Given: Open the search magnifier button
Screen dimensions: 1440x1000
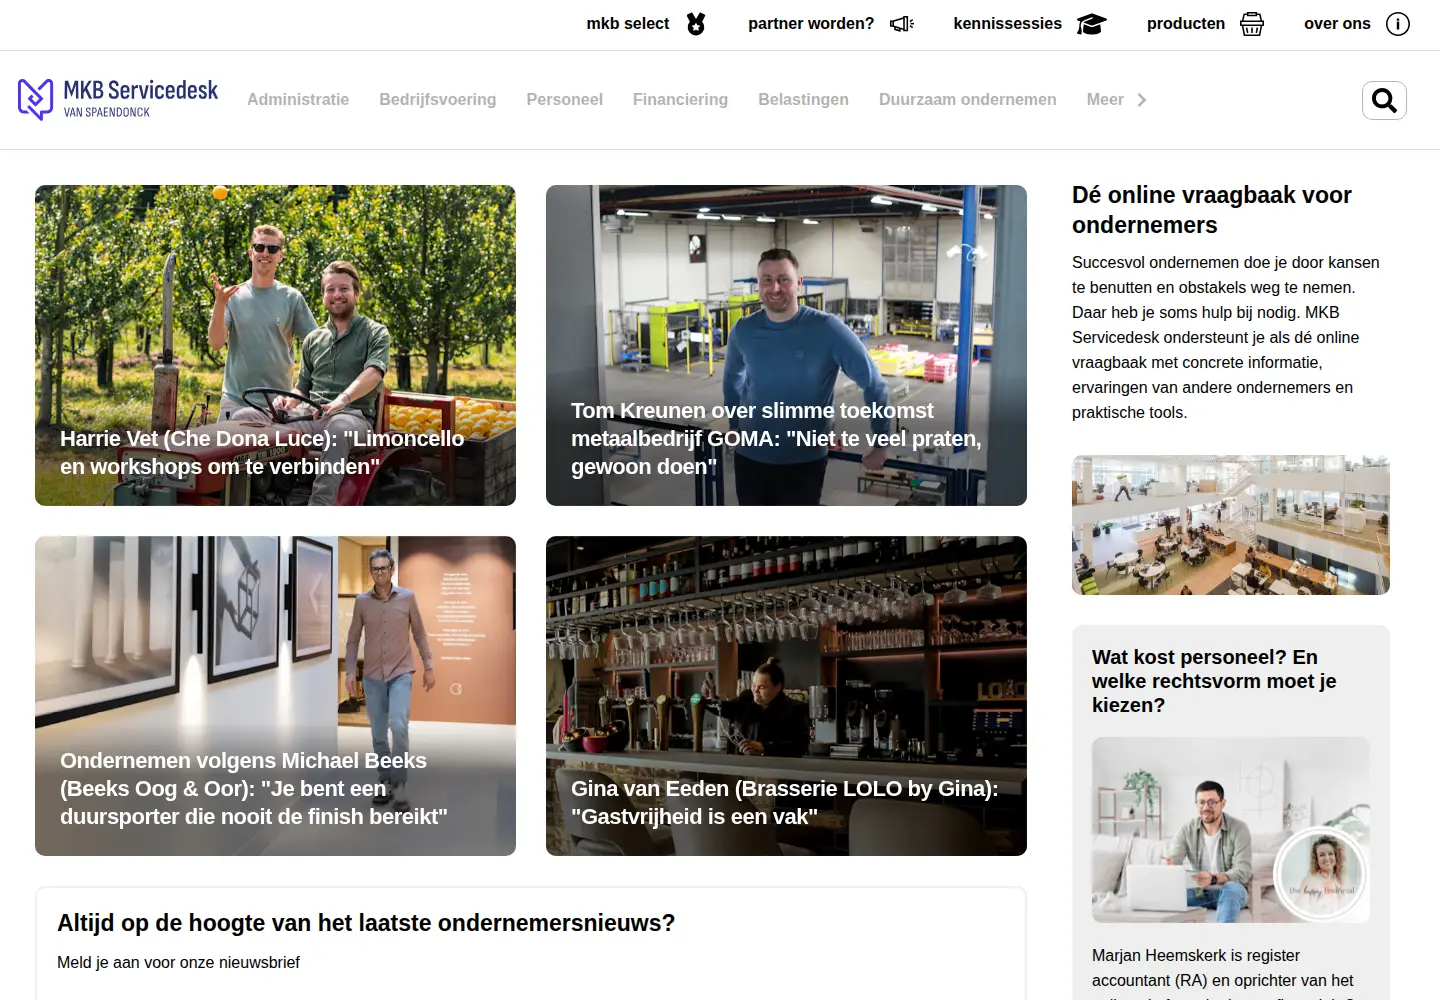Looking at the screenshot, I should tap(1384, 100).
